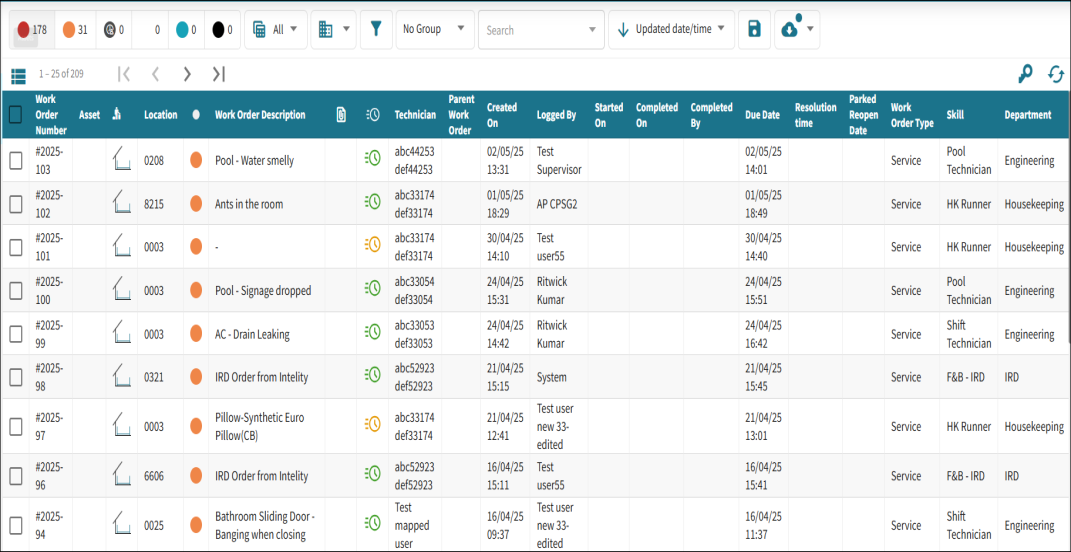Go to the previous page

pos(155,74)
